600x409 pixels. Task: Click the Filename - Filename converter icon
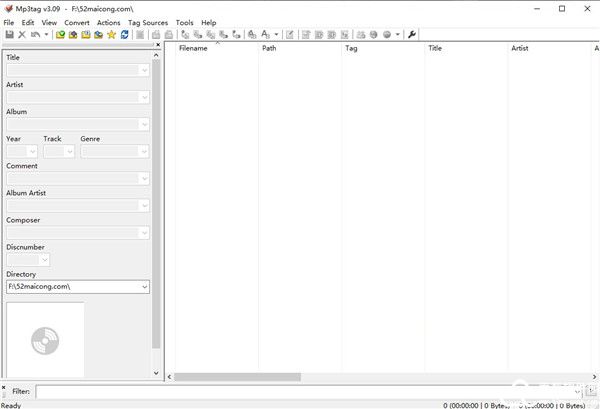coord(211,35)
